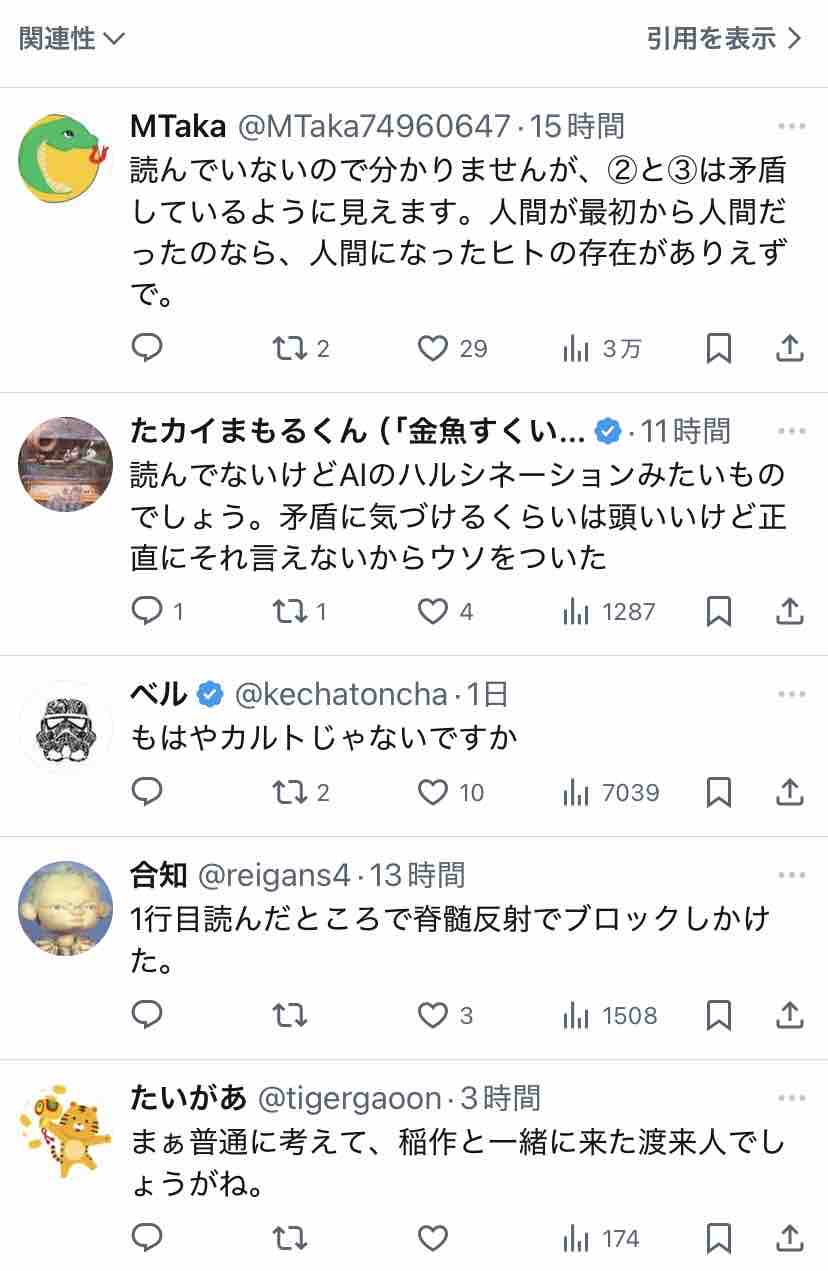Screen dimensions: 828x1271
Task: Bookmark MTaka's comment
Action: point(718,348)
